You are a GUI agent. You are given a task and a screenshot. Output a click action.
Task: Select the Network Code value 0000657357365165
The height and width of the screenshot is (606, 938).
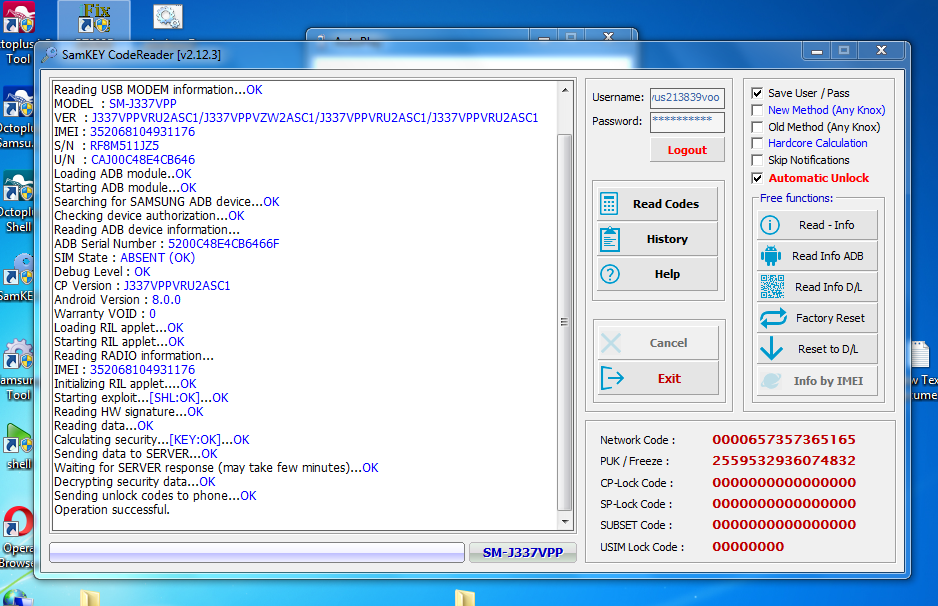784,440
